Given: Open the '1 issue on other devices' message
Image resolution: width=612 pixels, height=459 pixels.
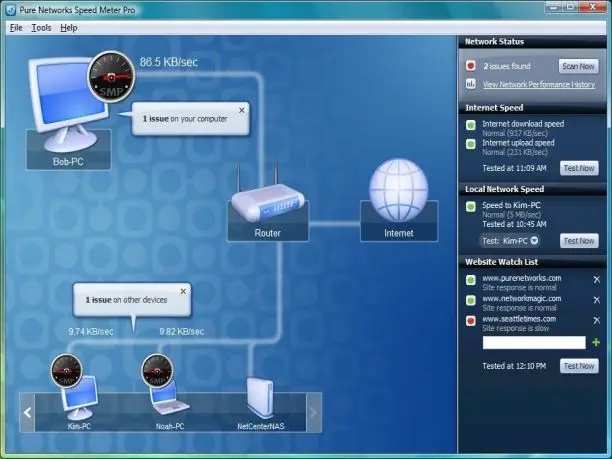Looking at the screenshot, I should (126, 300).
